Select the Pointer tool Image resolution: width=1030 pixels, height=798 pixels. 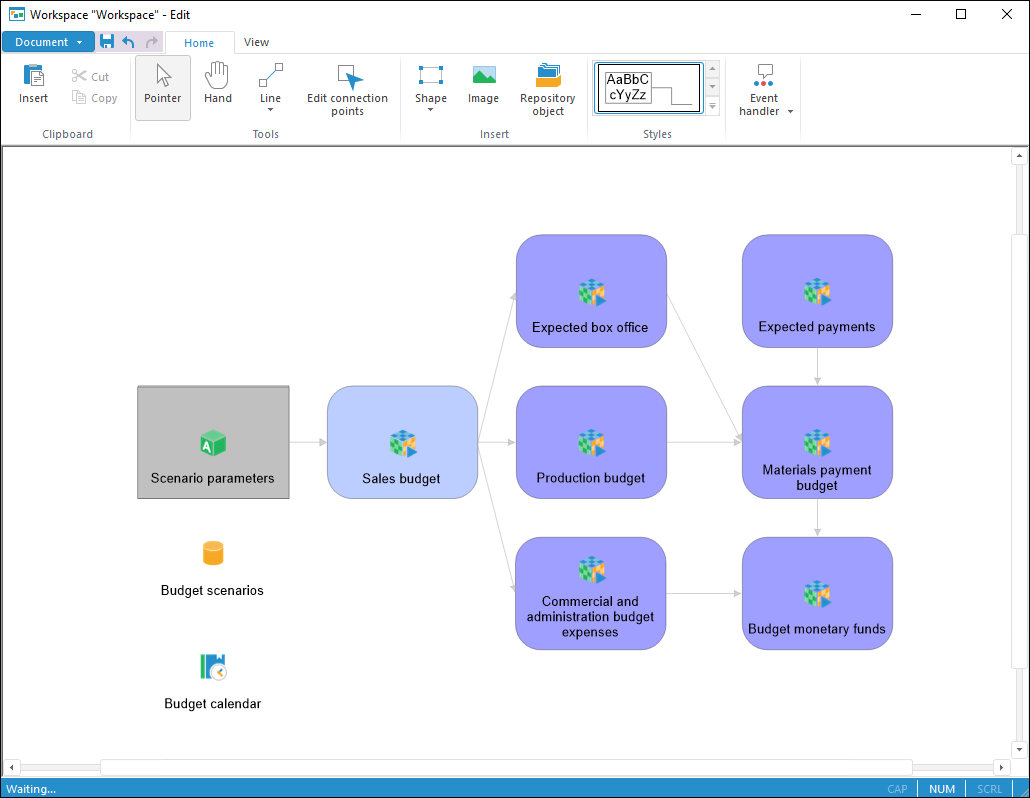(162, 86)
